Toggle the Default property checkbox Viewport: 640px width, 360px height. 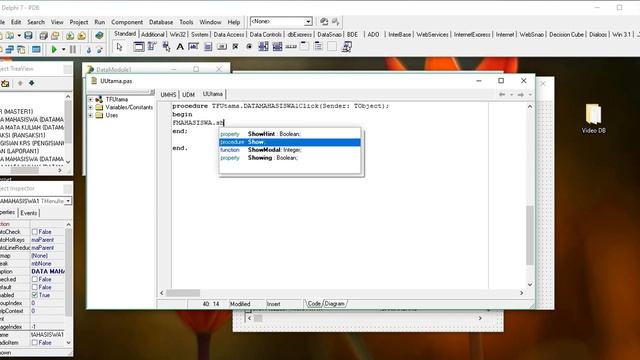coord(35,287)
